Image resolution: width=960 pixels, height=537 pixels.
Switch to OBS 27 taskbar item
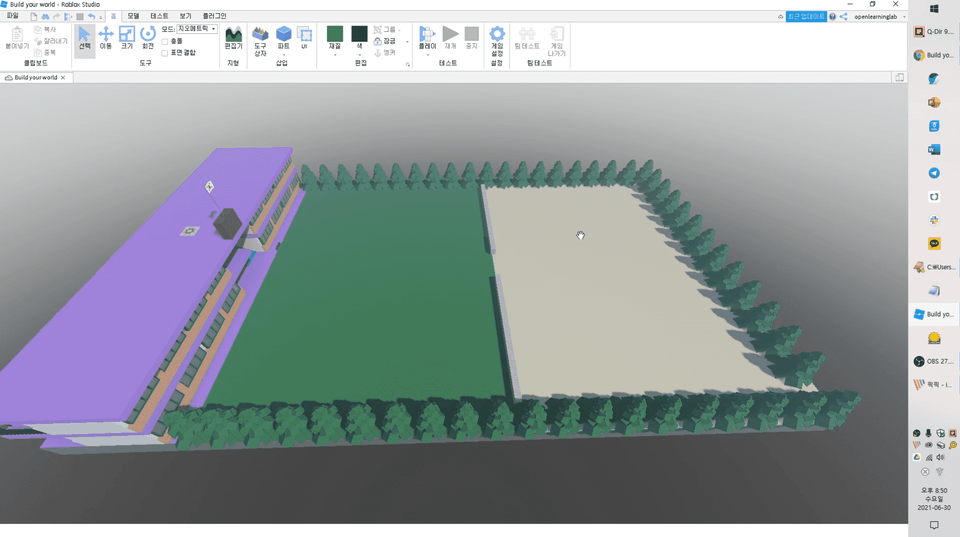coord(934,361)
